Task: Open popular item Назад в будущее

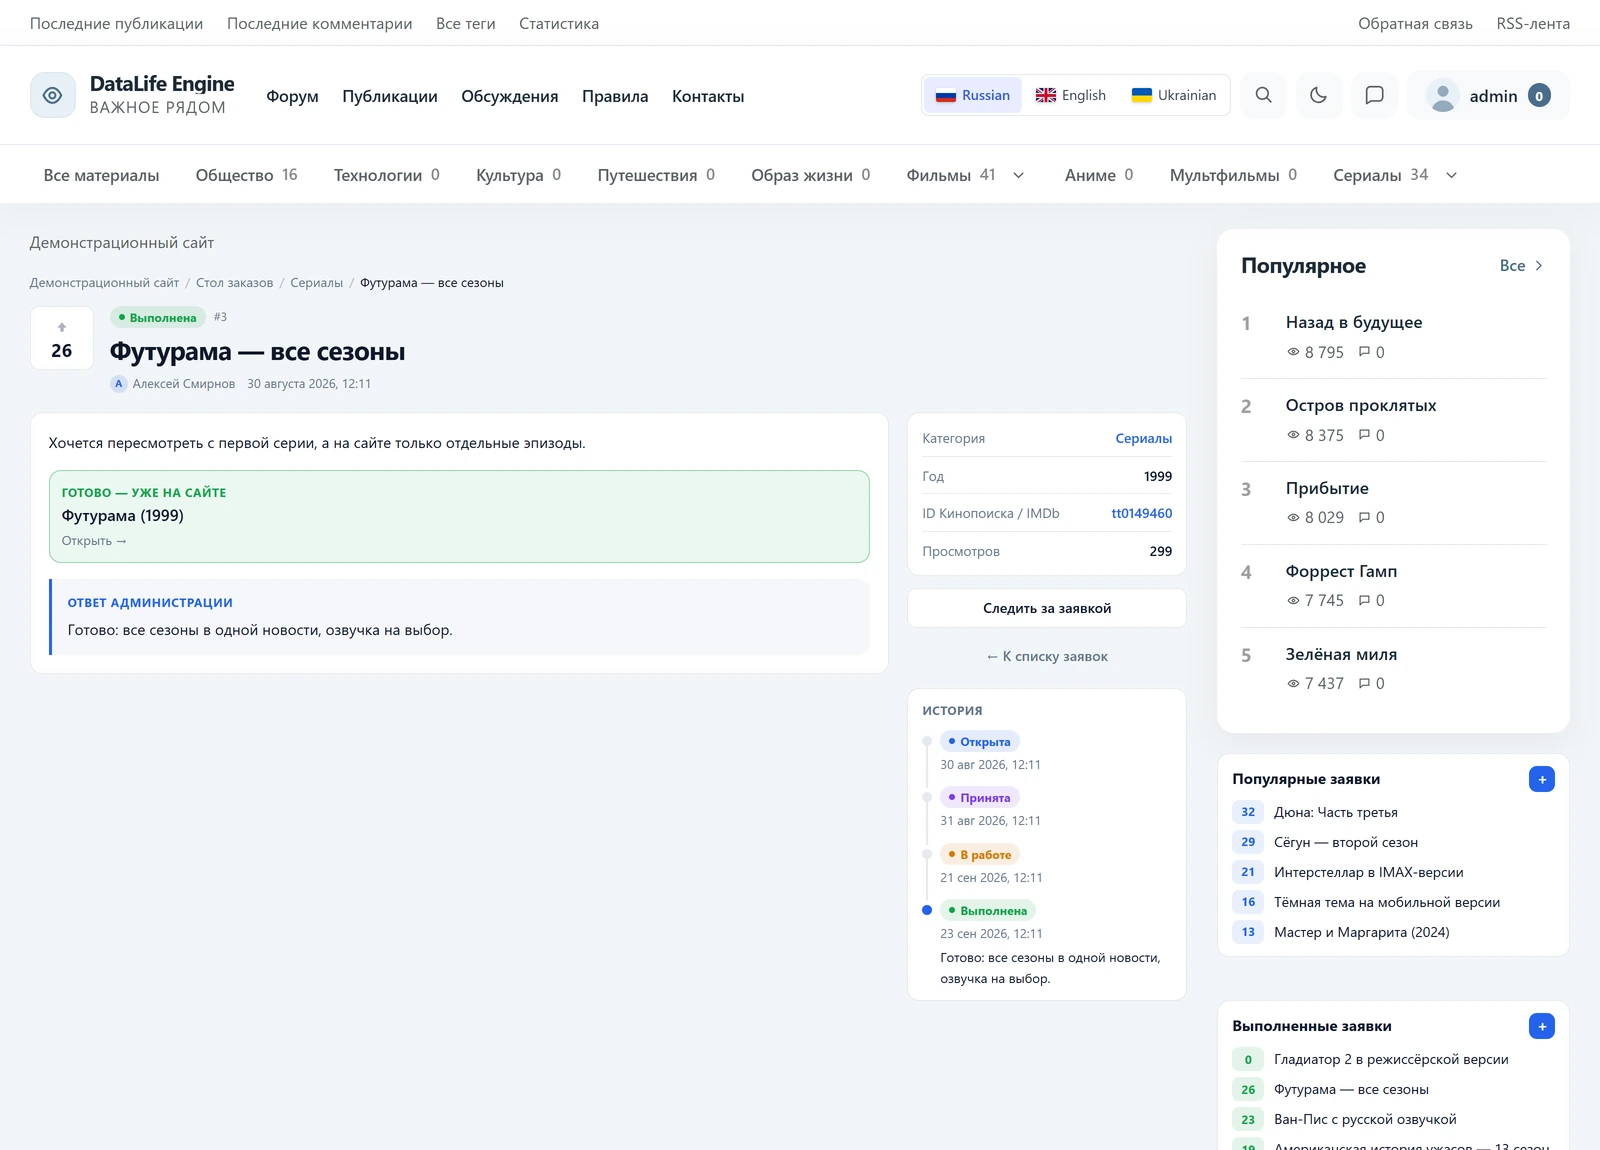Action: point(1354,322)
